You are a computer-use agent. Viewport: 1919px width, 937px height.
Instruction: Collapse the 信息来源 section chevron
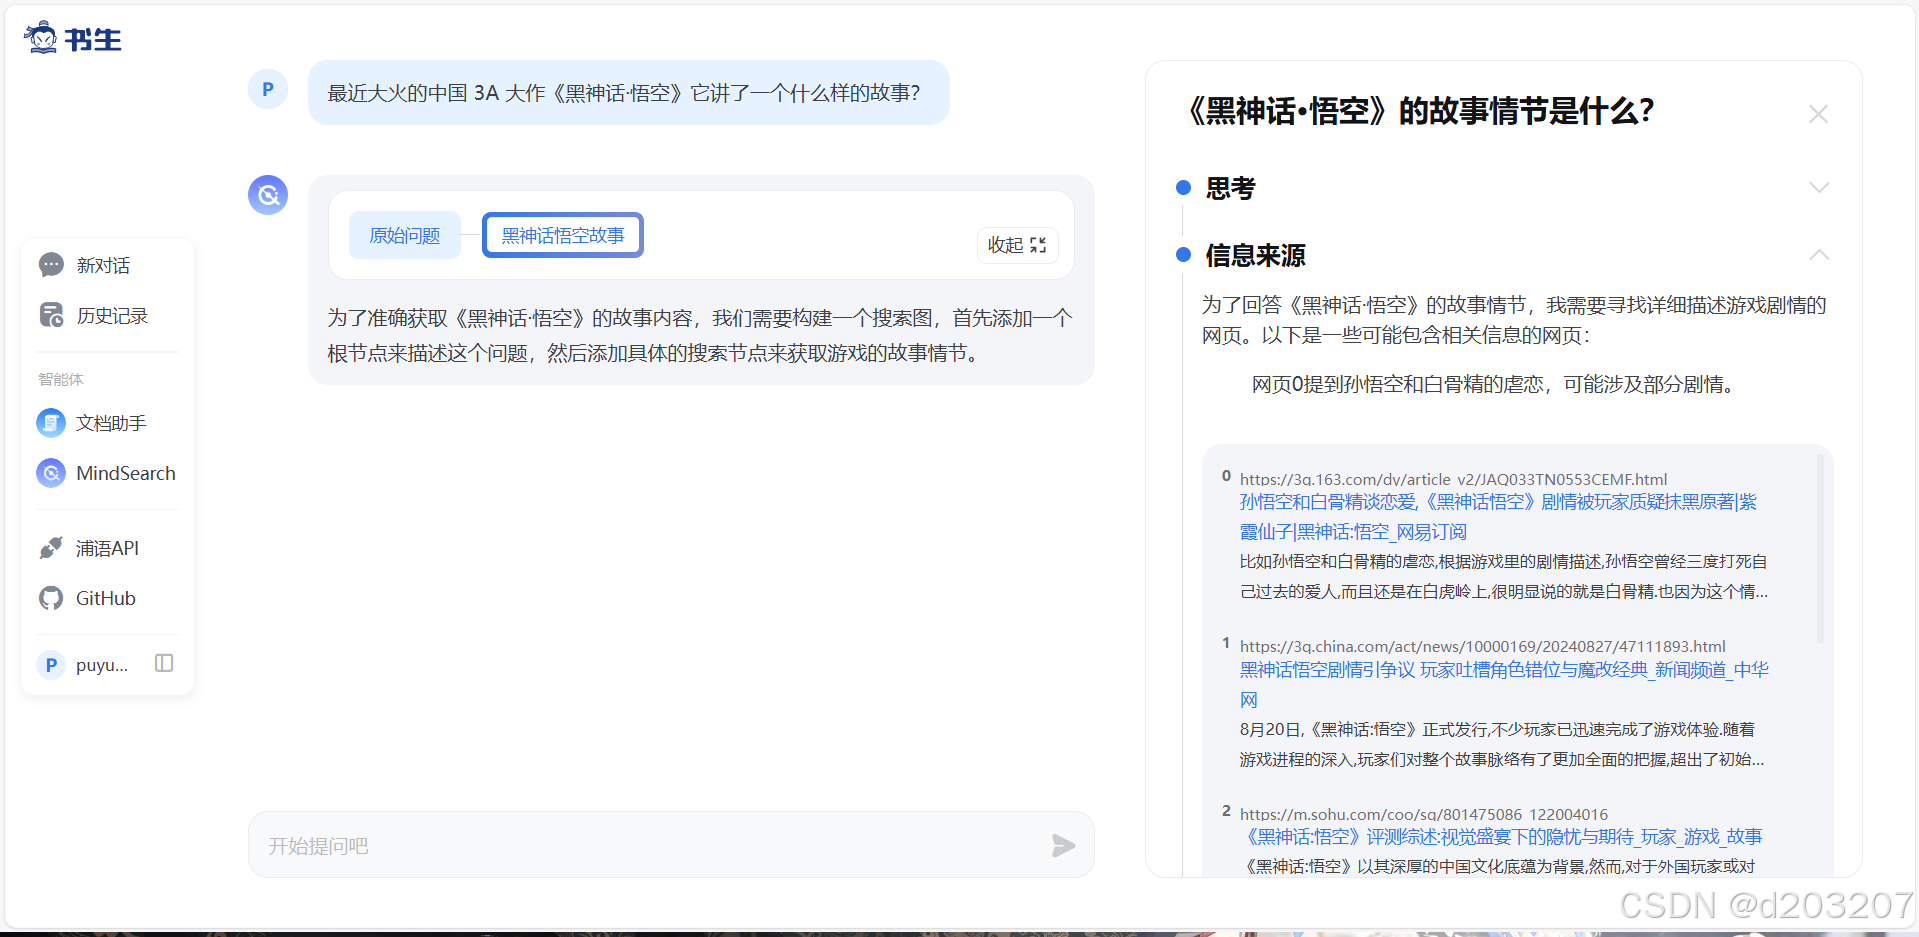click(x=1819, y=255)
